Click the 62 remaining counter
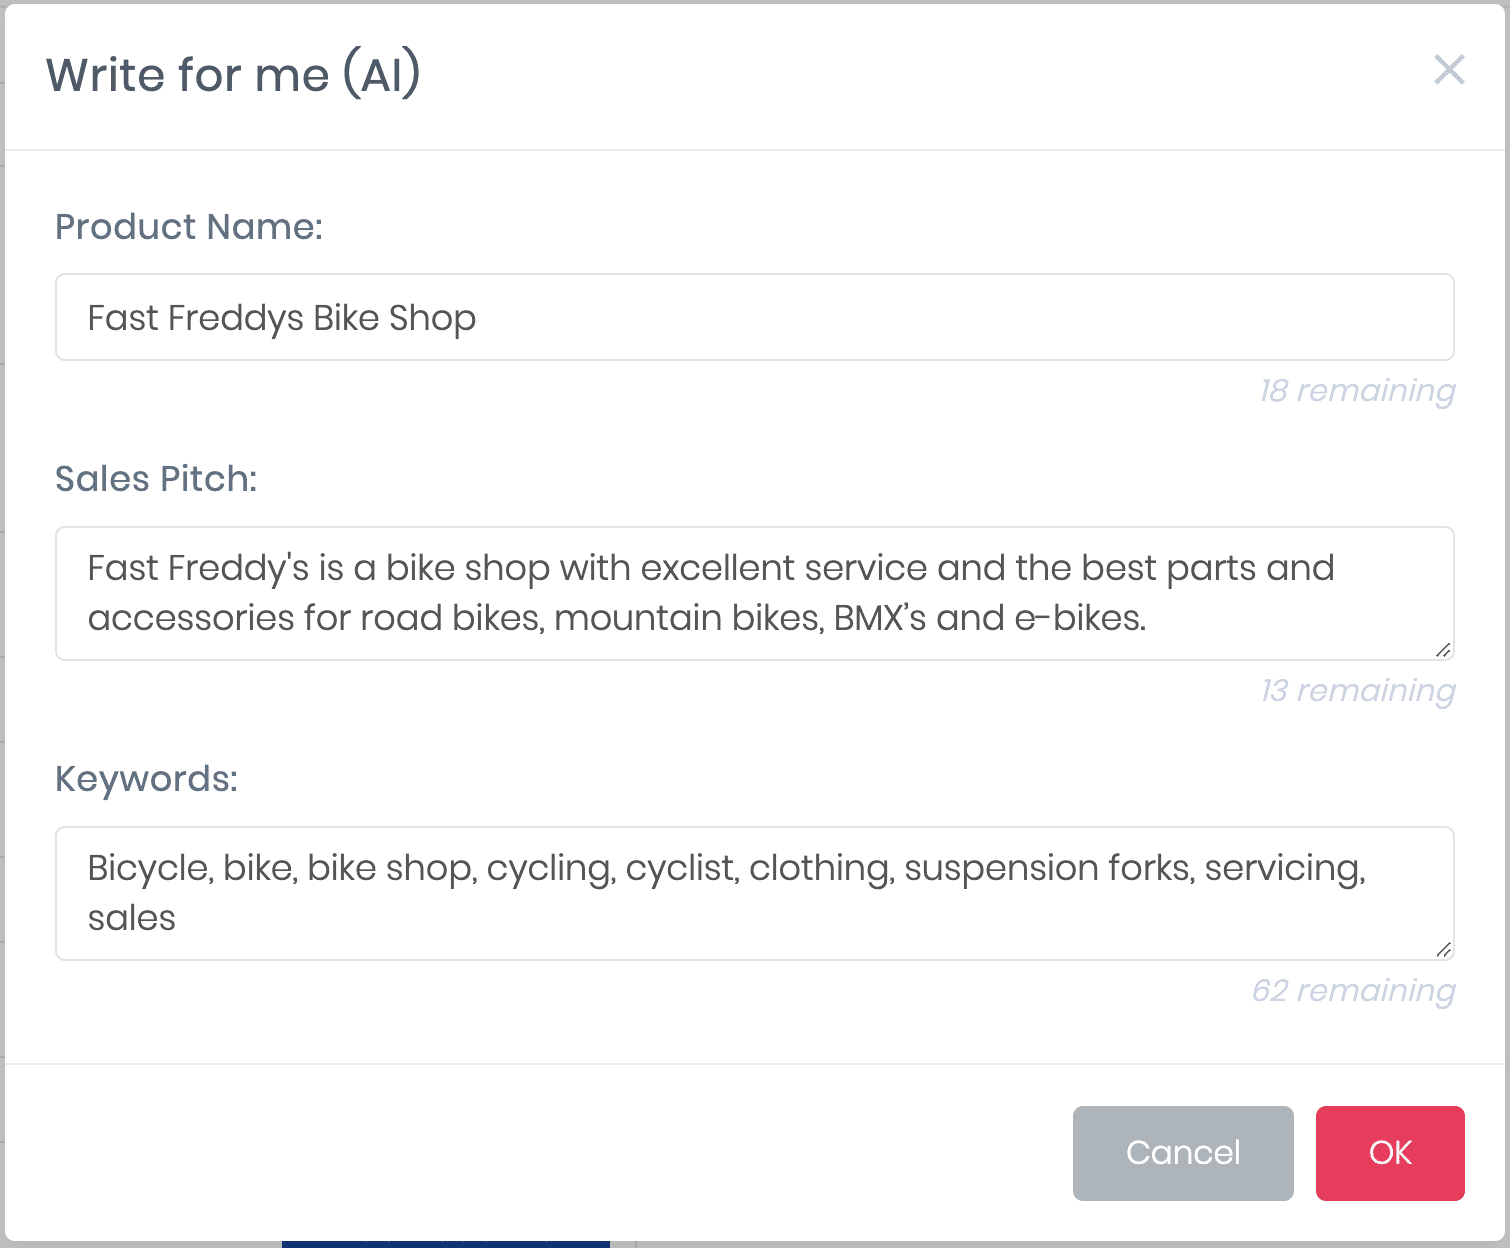This screenshot has height=1248, width=1510. 1353,990
